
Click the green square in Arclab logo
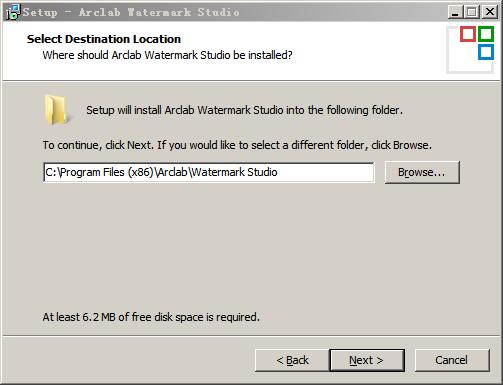[486, 34]
